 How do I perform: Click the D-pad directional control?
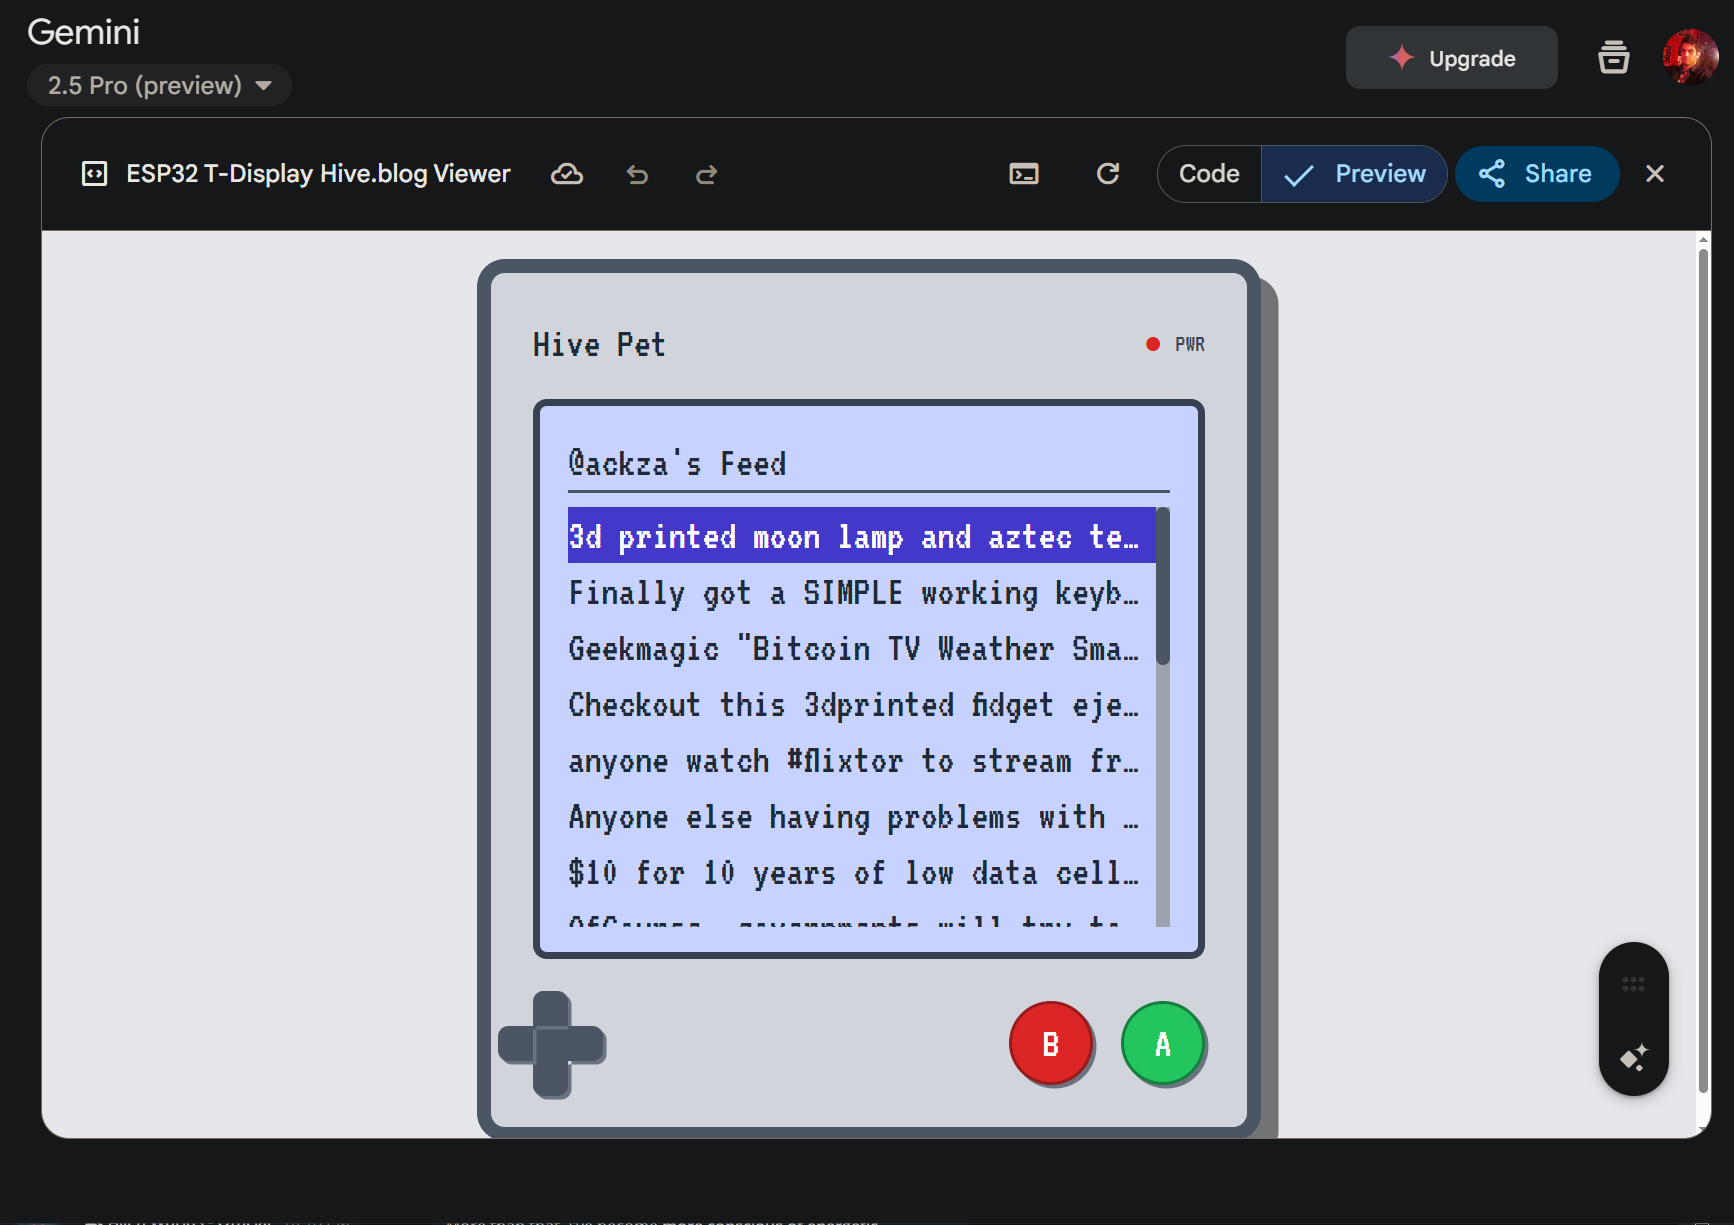coord(552,1045)
